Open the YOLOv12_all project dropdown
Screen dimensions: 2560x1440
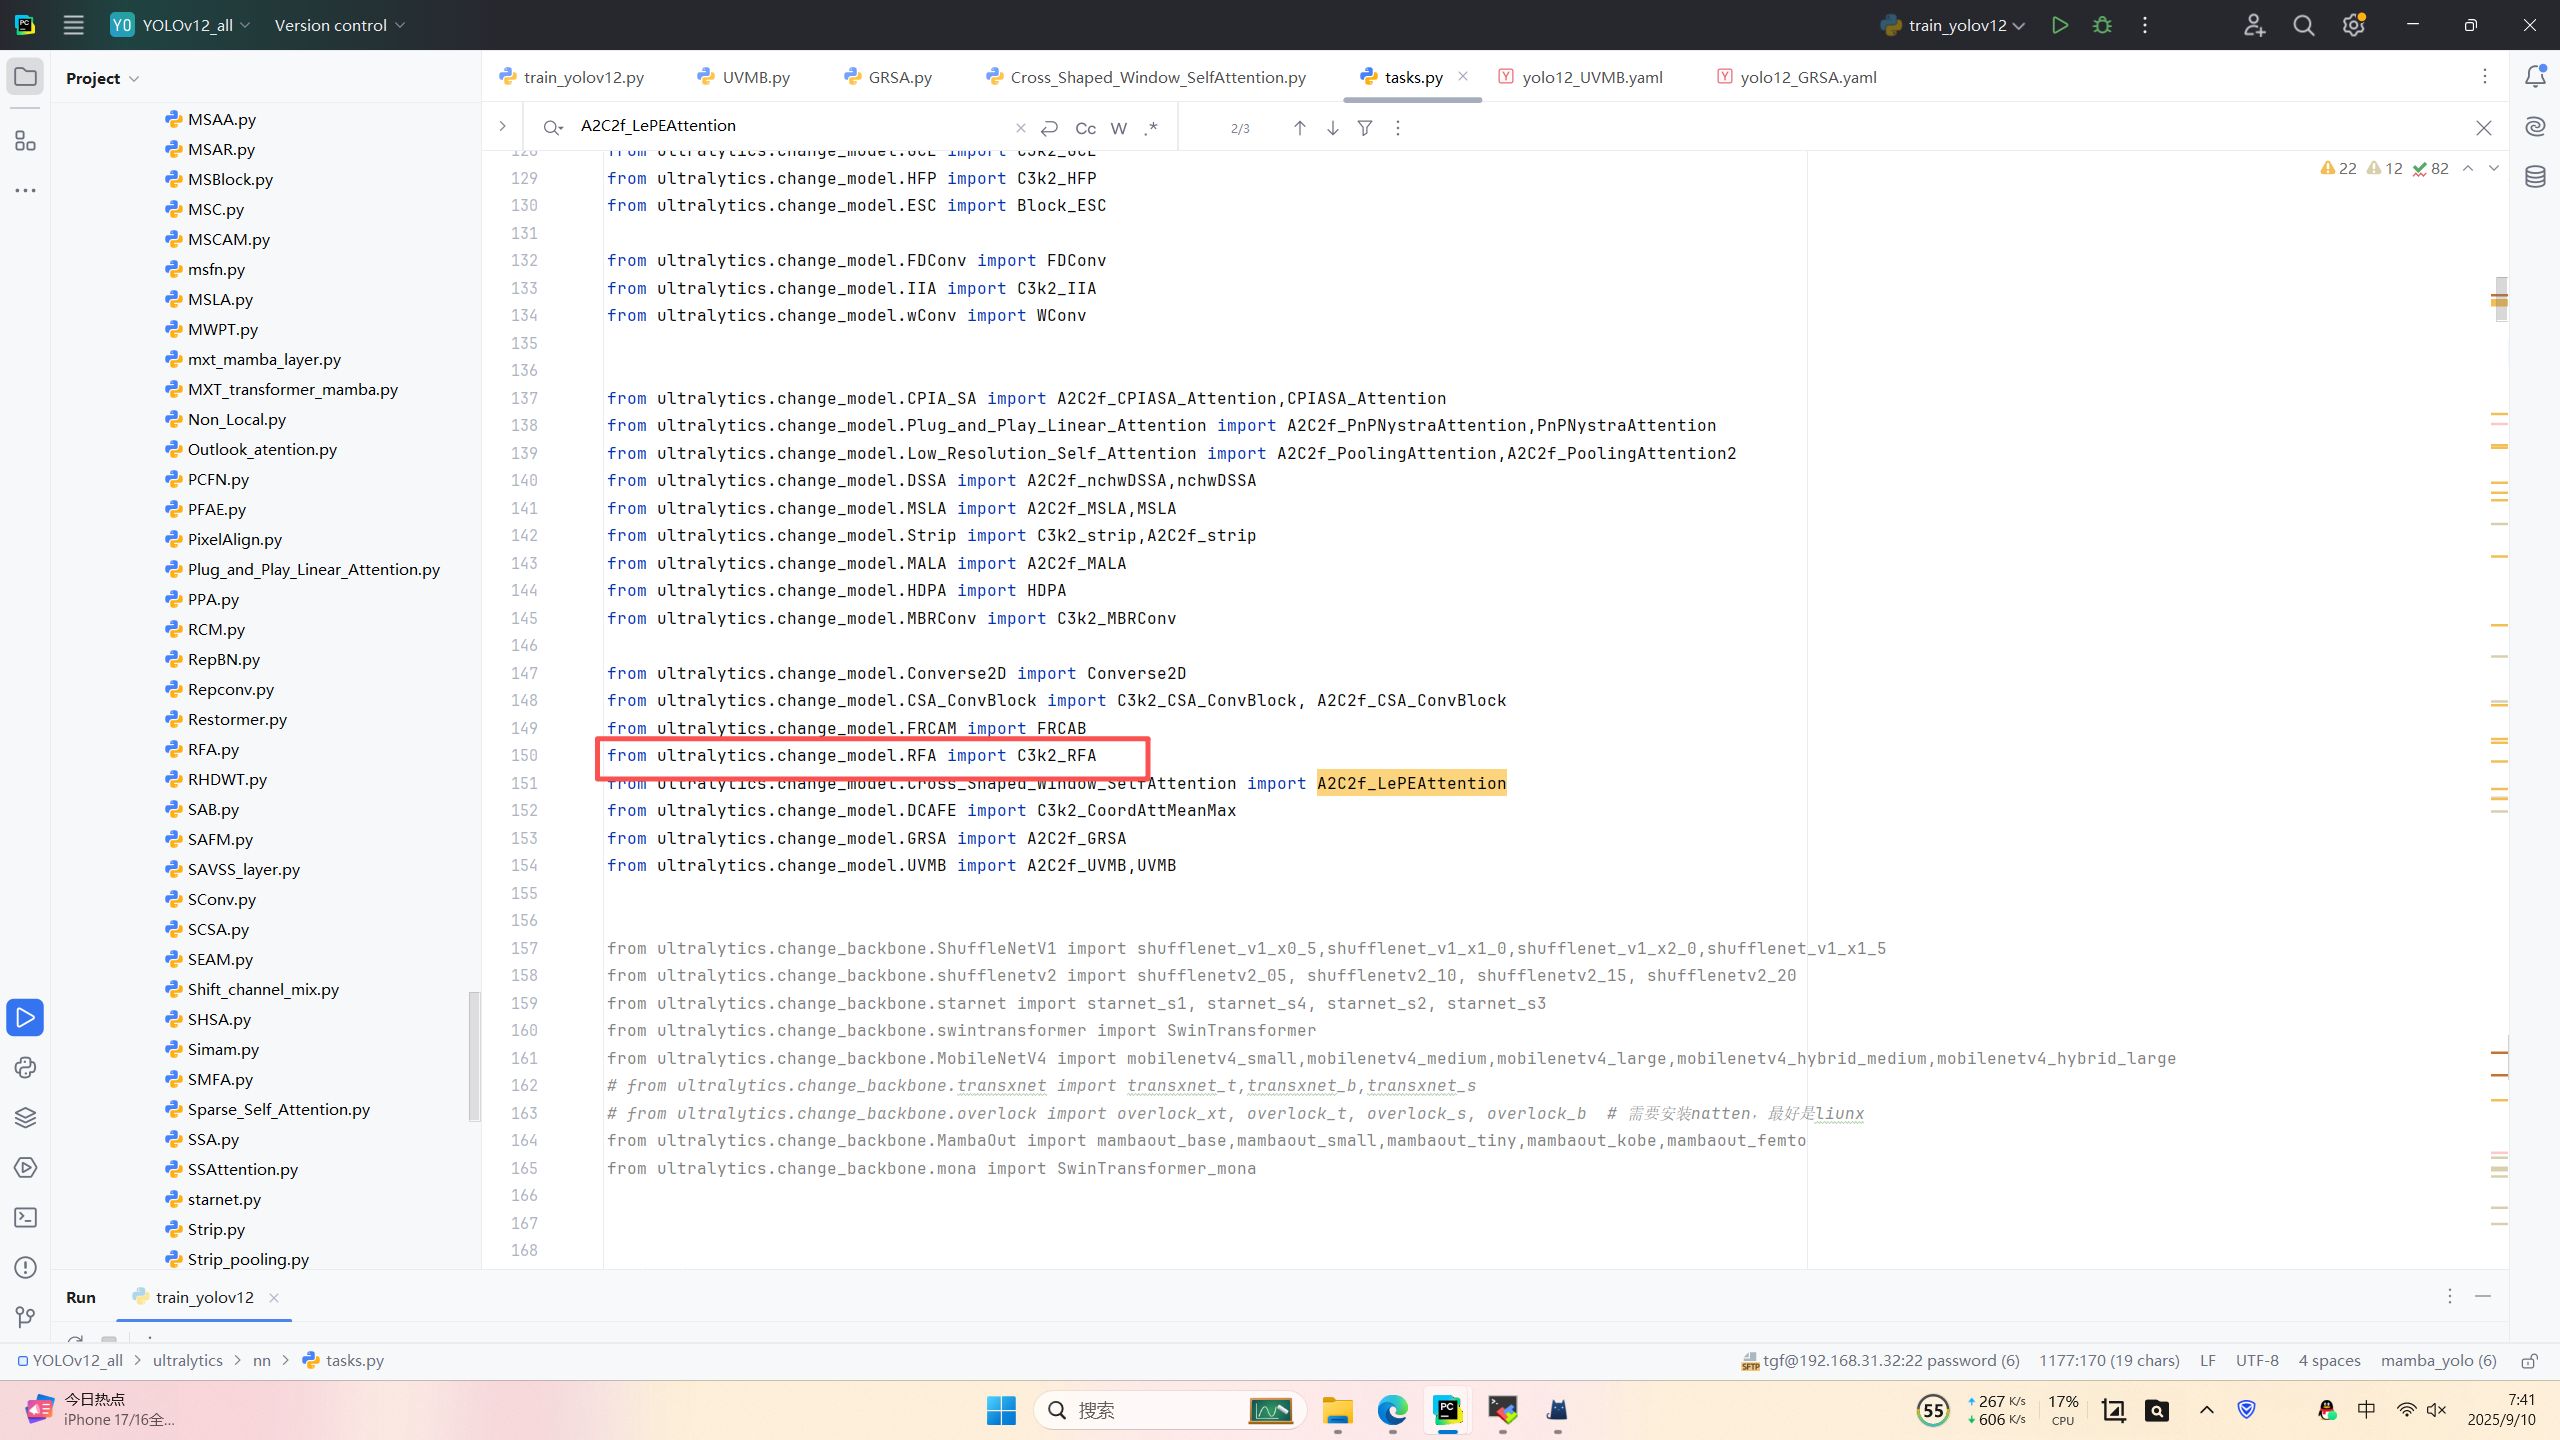click(x=195, y=25)
